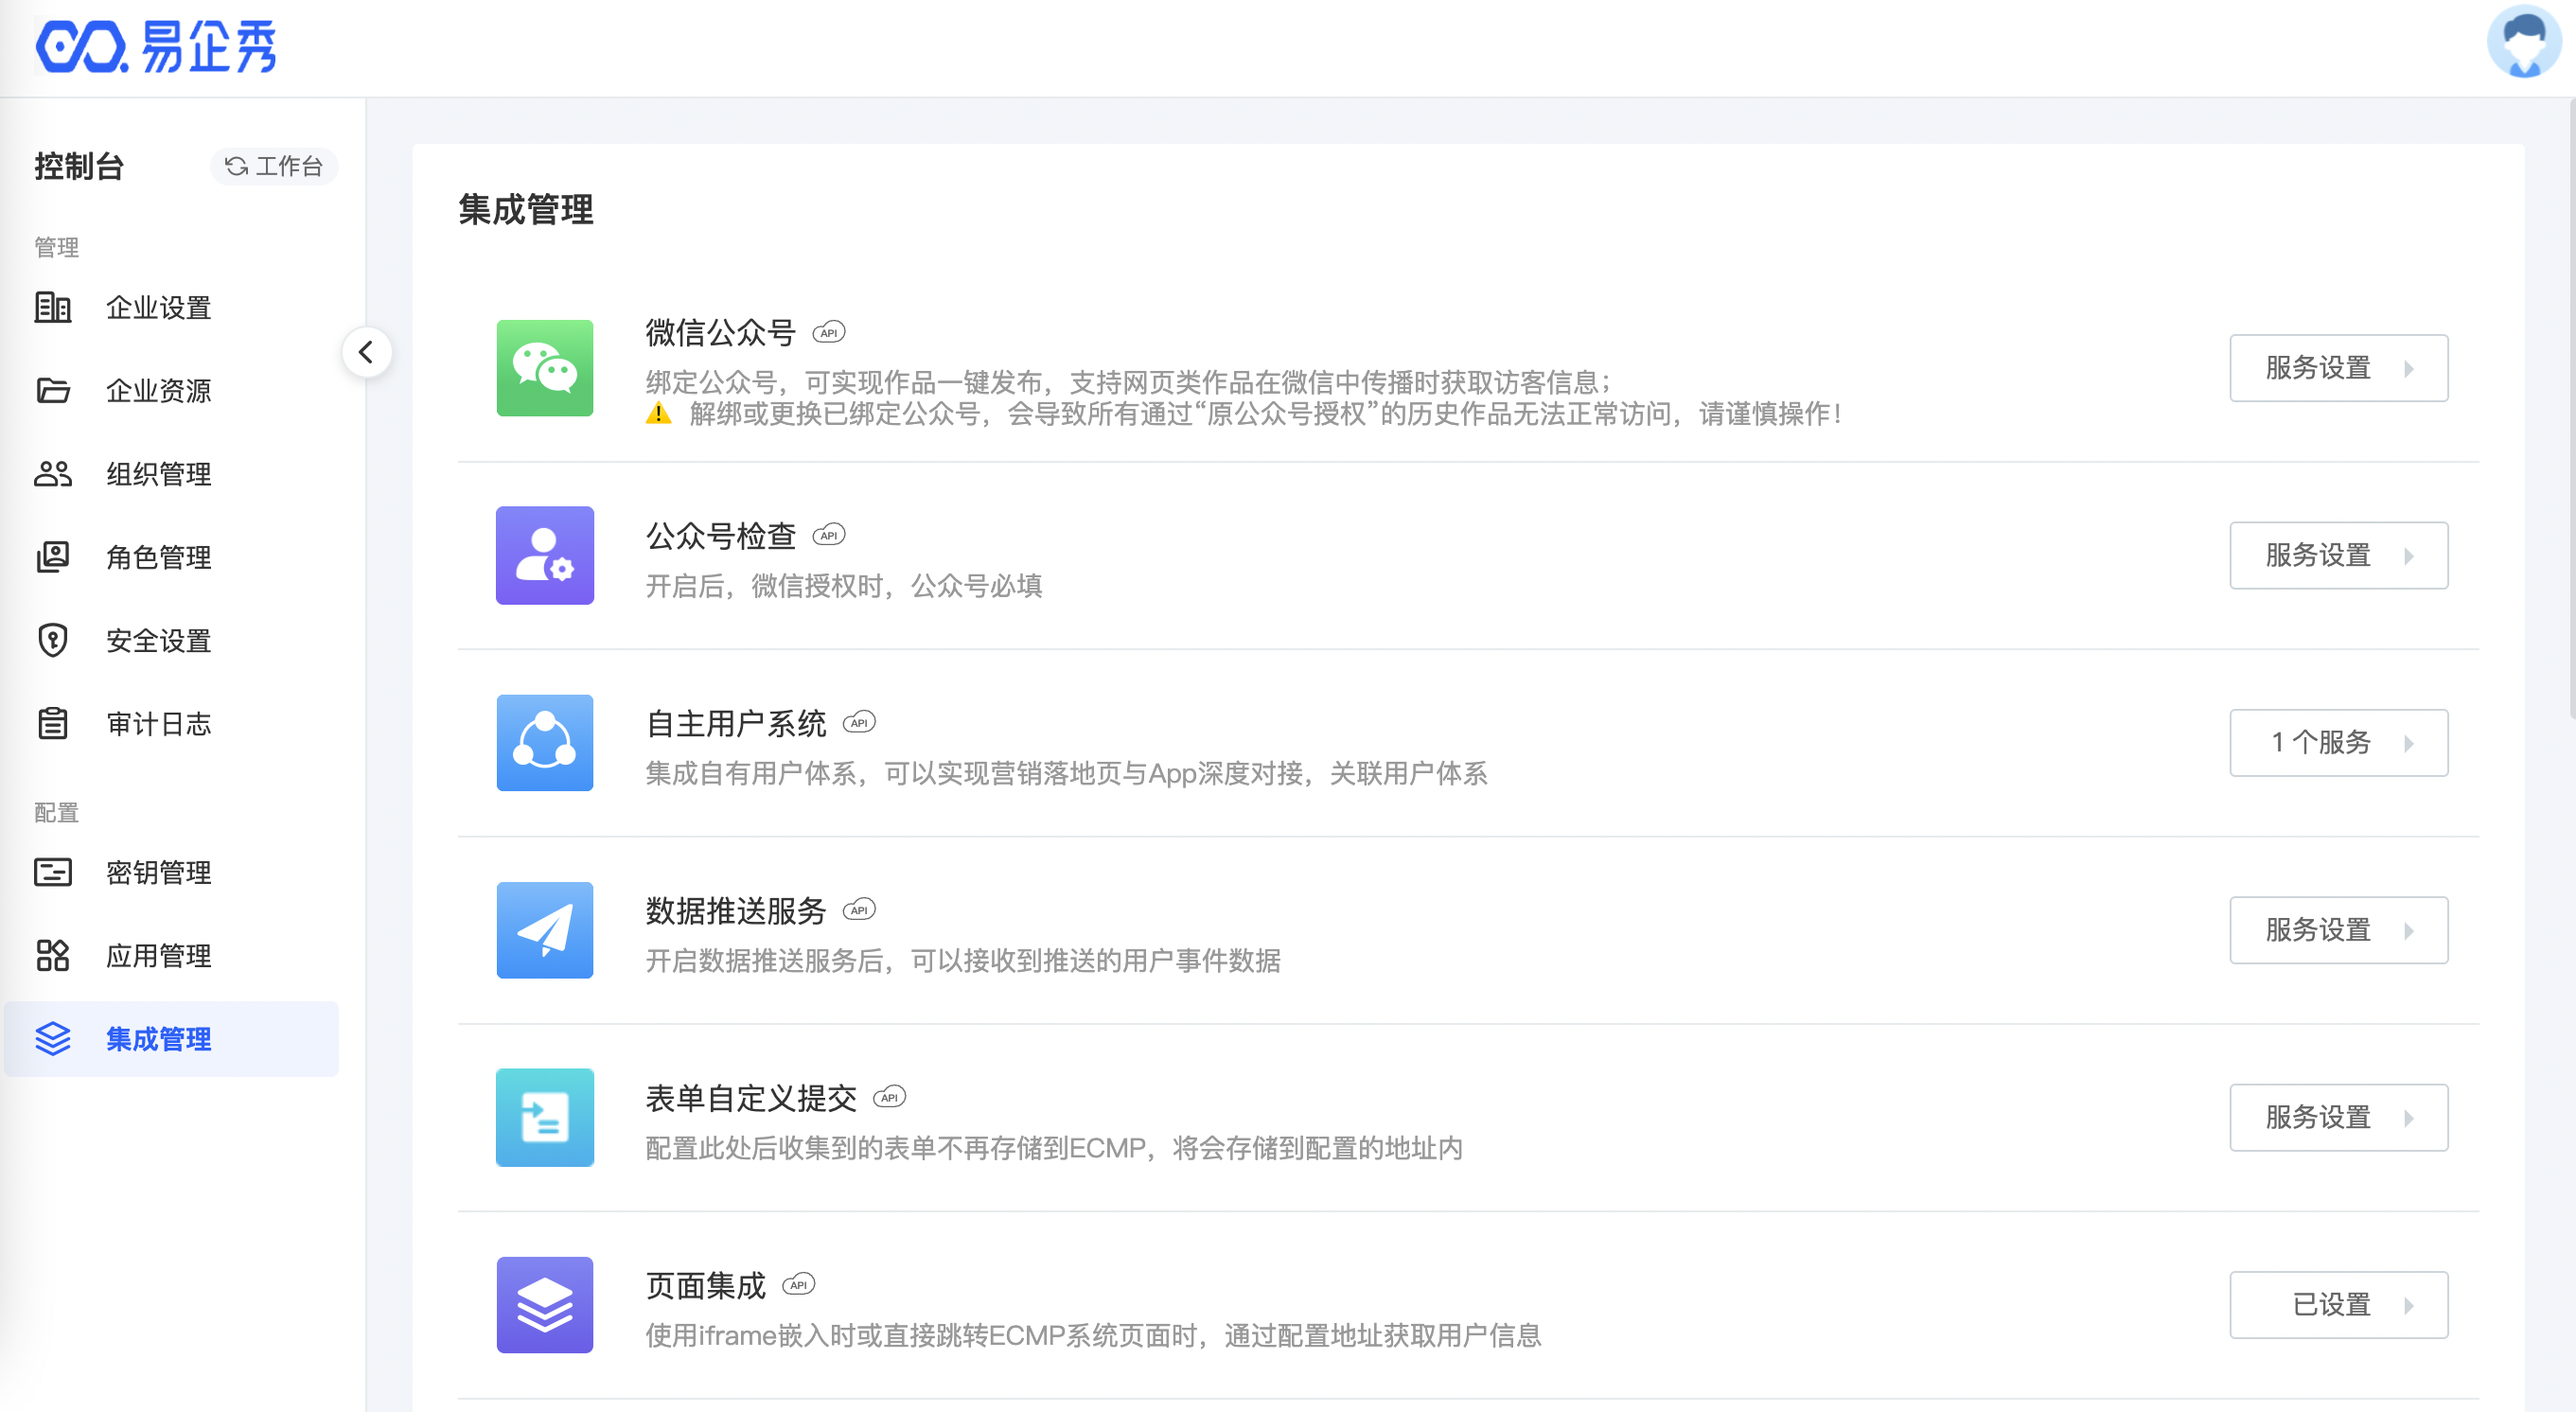
Task: Click the 页面集成 title
Action: click(705, 1286)
